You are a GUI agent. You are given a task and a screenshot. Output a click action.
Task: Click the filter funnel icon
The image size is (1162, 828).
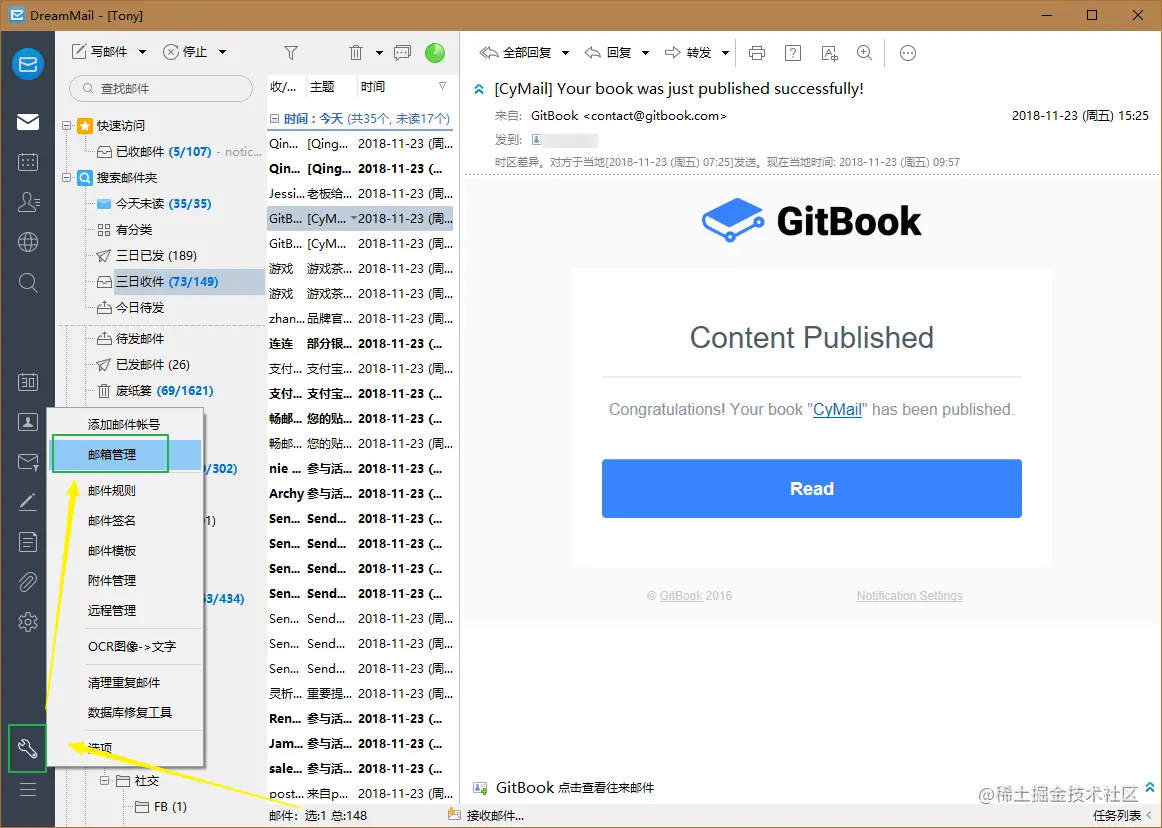pyautogui.click(x=291, y=53)
